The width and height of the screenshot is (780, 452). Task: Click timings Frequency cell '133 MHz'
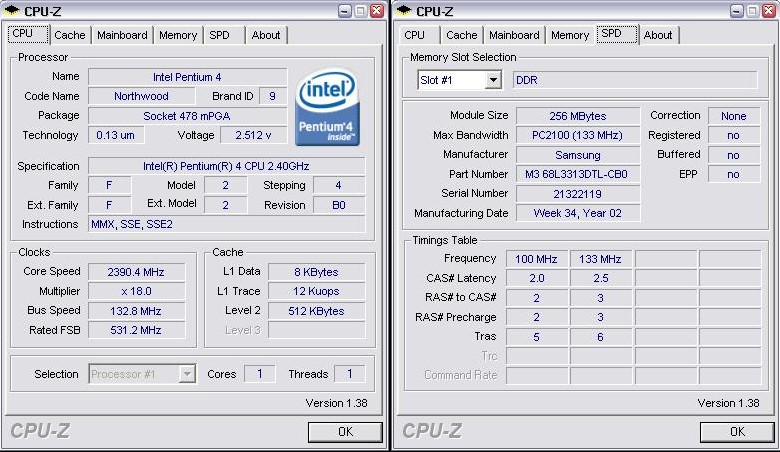(600, 259)
